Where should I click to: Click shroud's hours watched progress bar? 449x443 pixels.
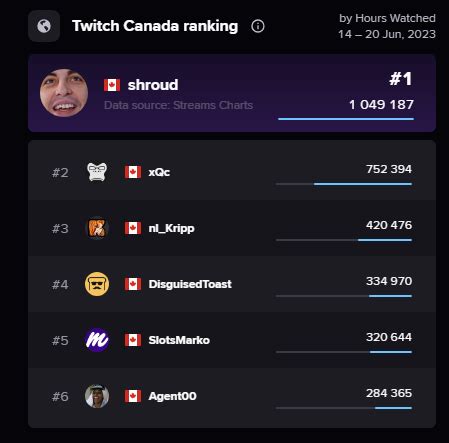pyautogui.click(x=346, y=119)
